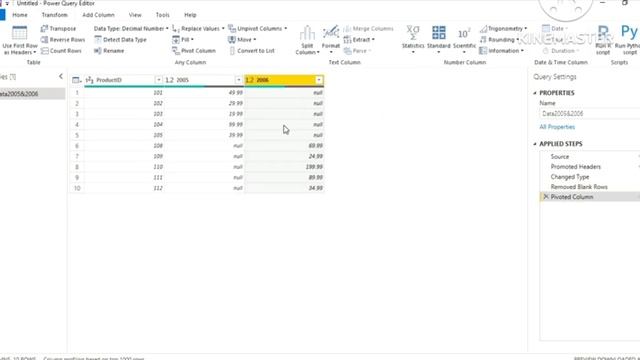The image size is (640, 360).
Task: Choose the Rename column command
Action: point(109,51)
